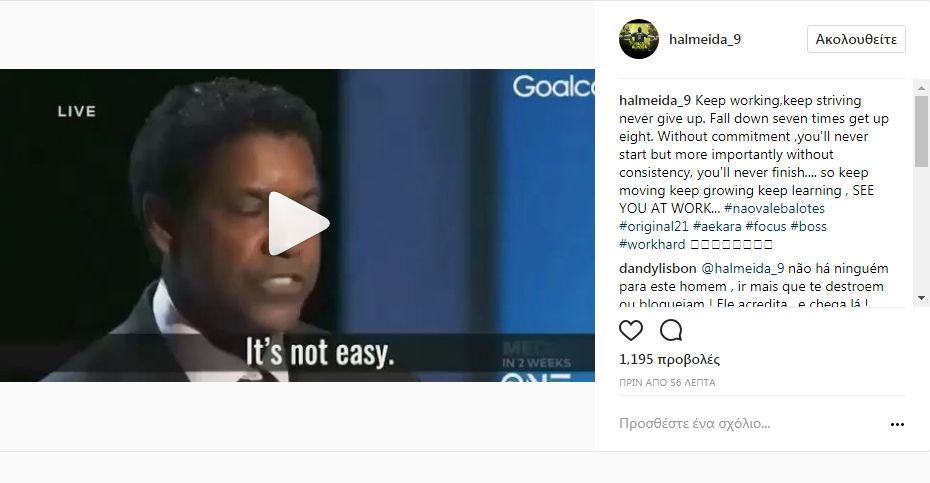Open the #focus hashtag
Screen dimensions: 930x483
[766, 226]
